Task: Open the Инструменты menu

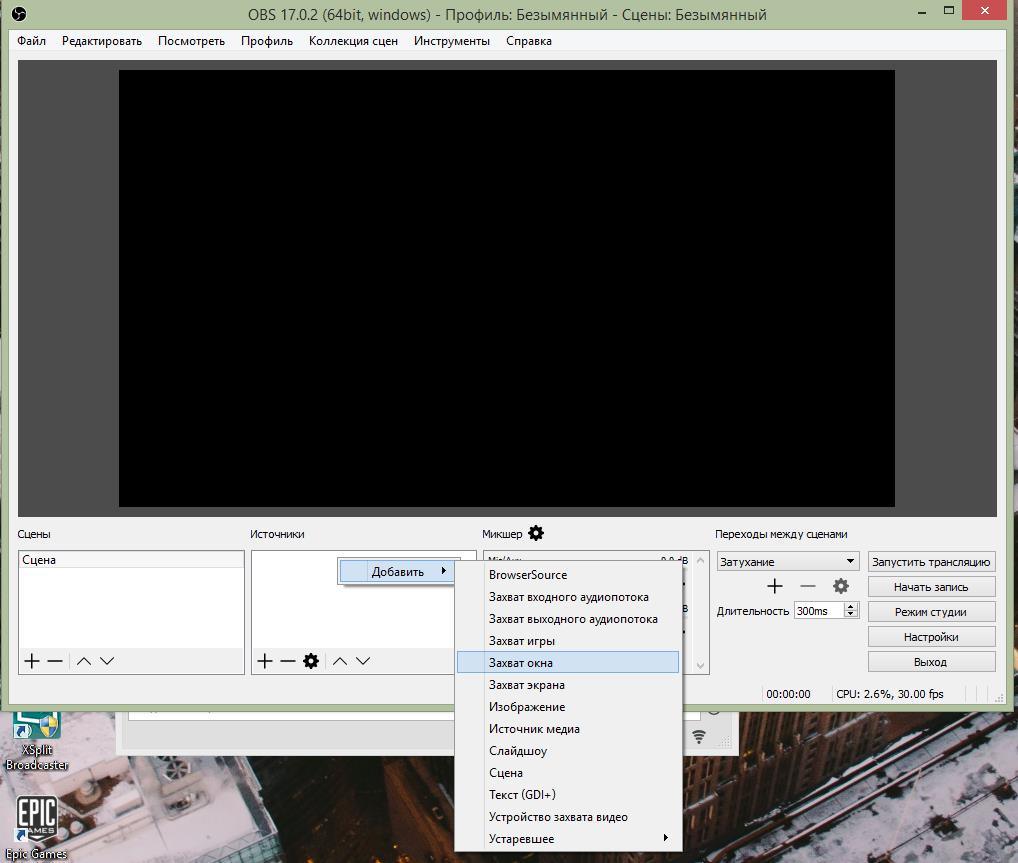Action: click(x=451, y=41)
